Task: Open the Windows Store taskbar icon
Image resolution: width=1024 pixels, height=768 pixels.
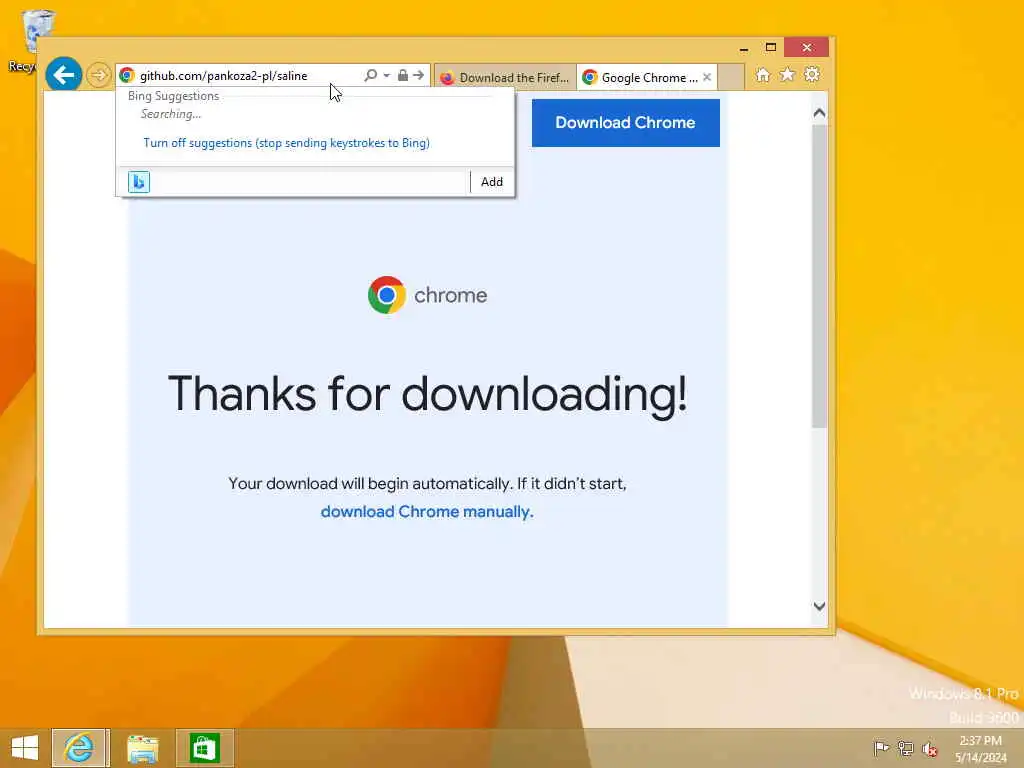Action: [204, 748]
